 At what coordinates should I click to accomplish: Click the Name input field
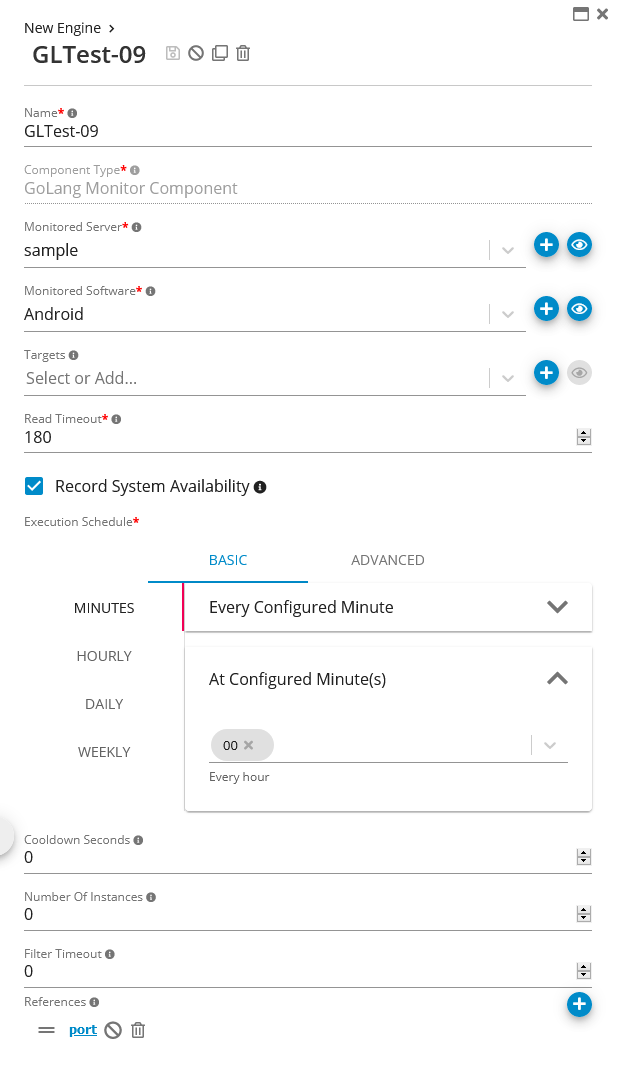pyautogui.click(x=300, y=131)
